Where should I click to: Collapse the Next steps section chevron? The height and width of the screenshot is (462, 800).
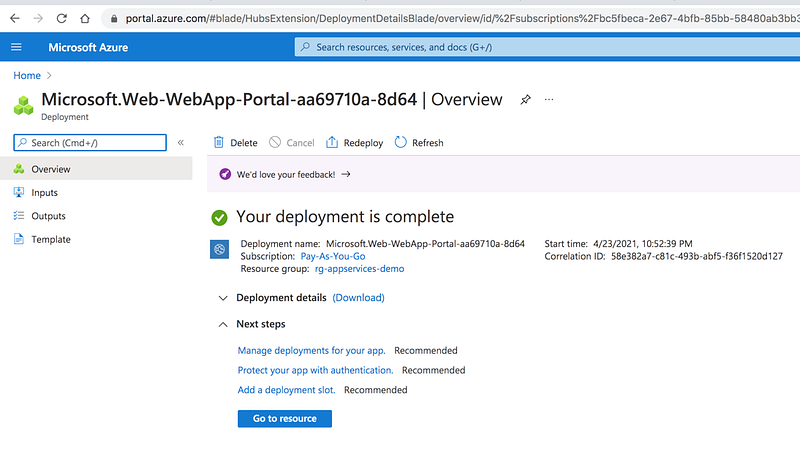click(x=223, y=324)
